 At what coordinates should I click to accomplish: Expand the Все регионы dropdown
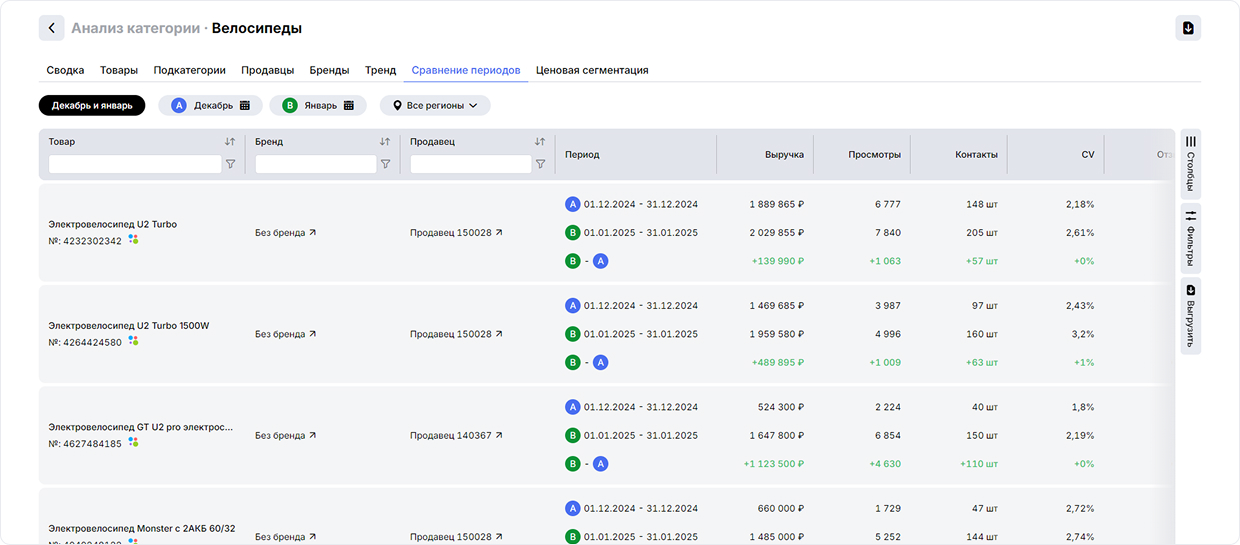click(x=435, y=105)
